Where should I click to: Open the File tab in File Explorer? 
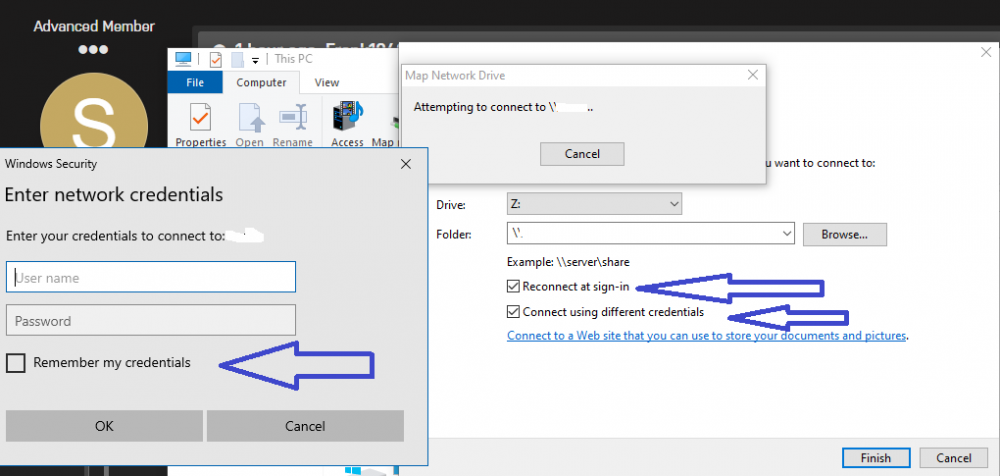pos(195,82)
